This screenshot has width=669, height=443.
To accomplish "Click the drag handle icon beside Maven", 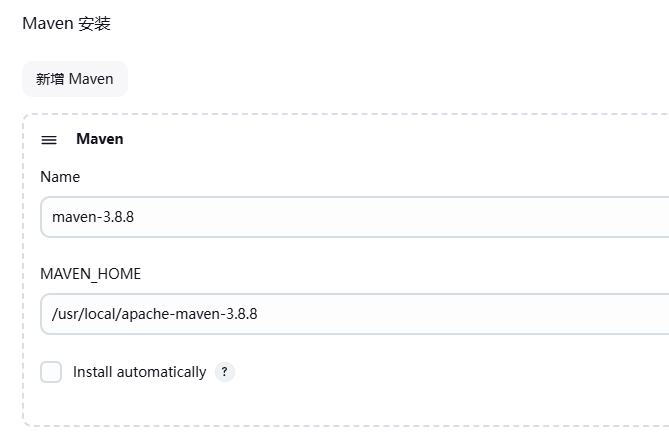I will pyautogui.click(x=49, y=140).
